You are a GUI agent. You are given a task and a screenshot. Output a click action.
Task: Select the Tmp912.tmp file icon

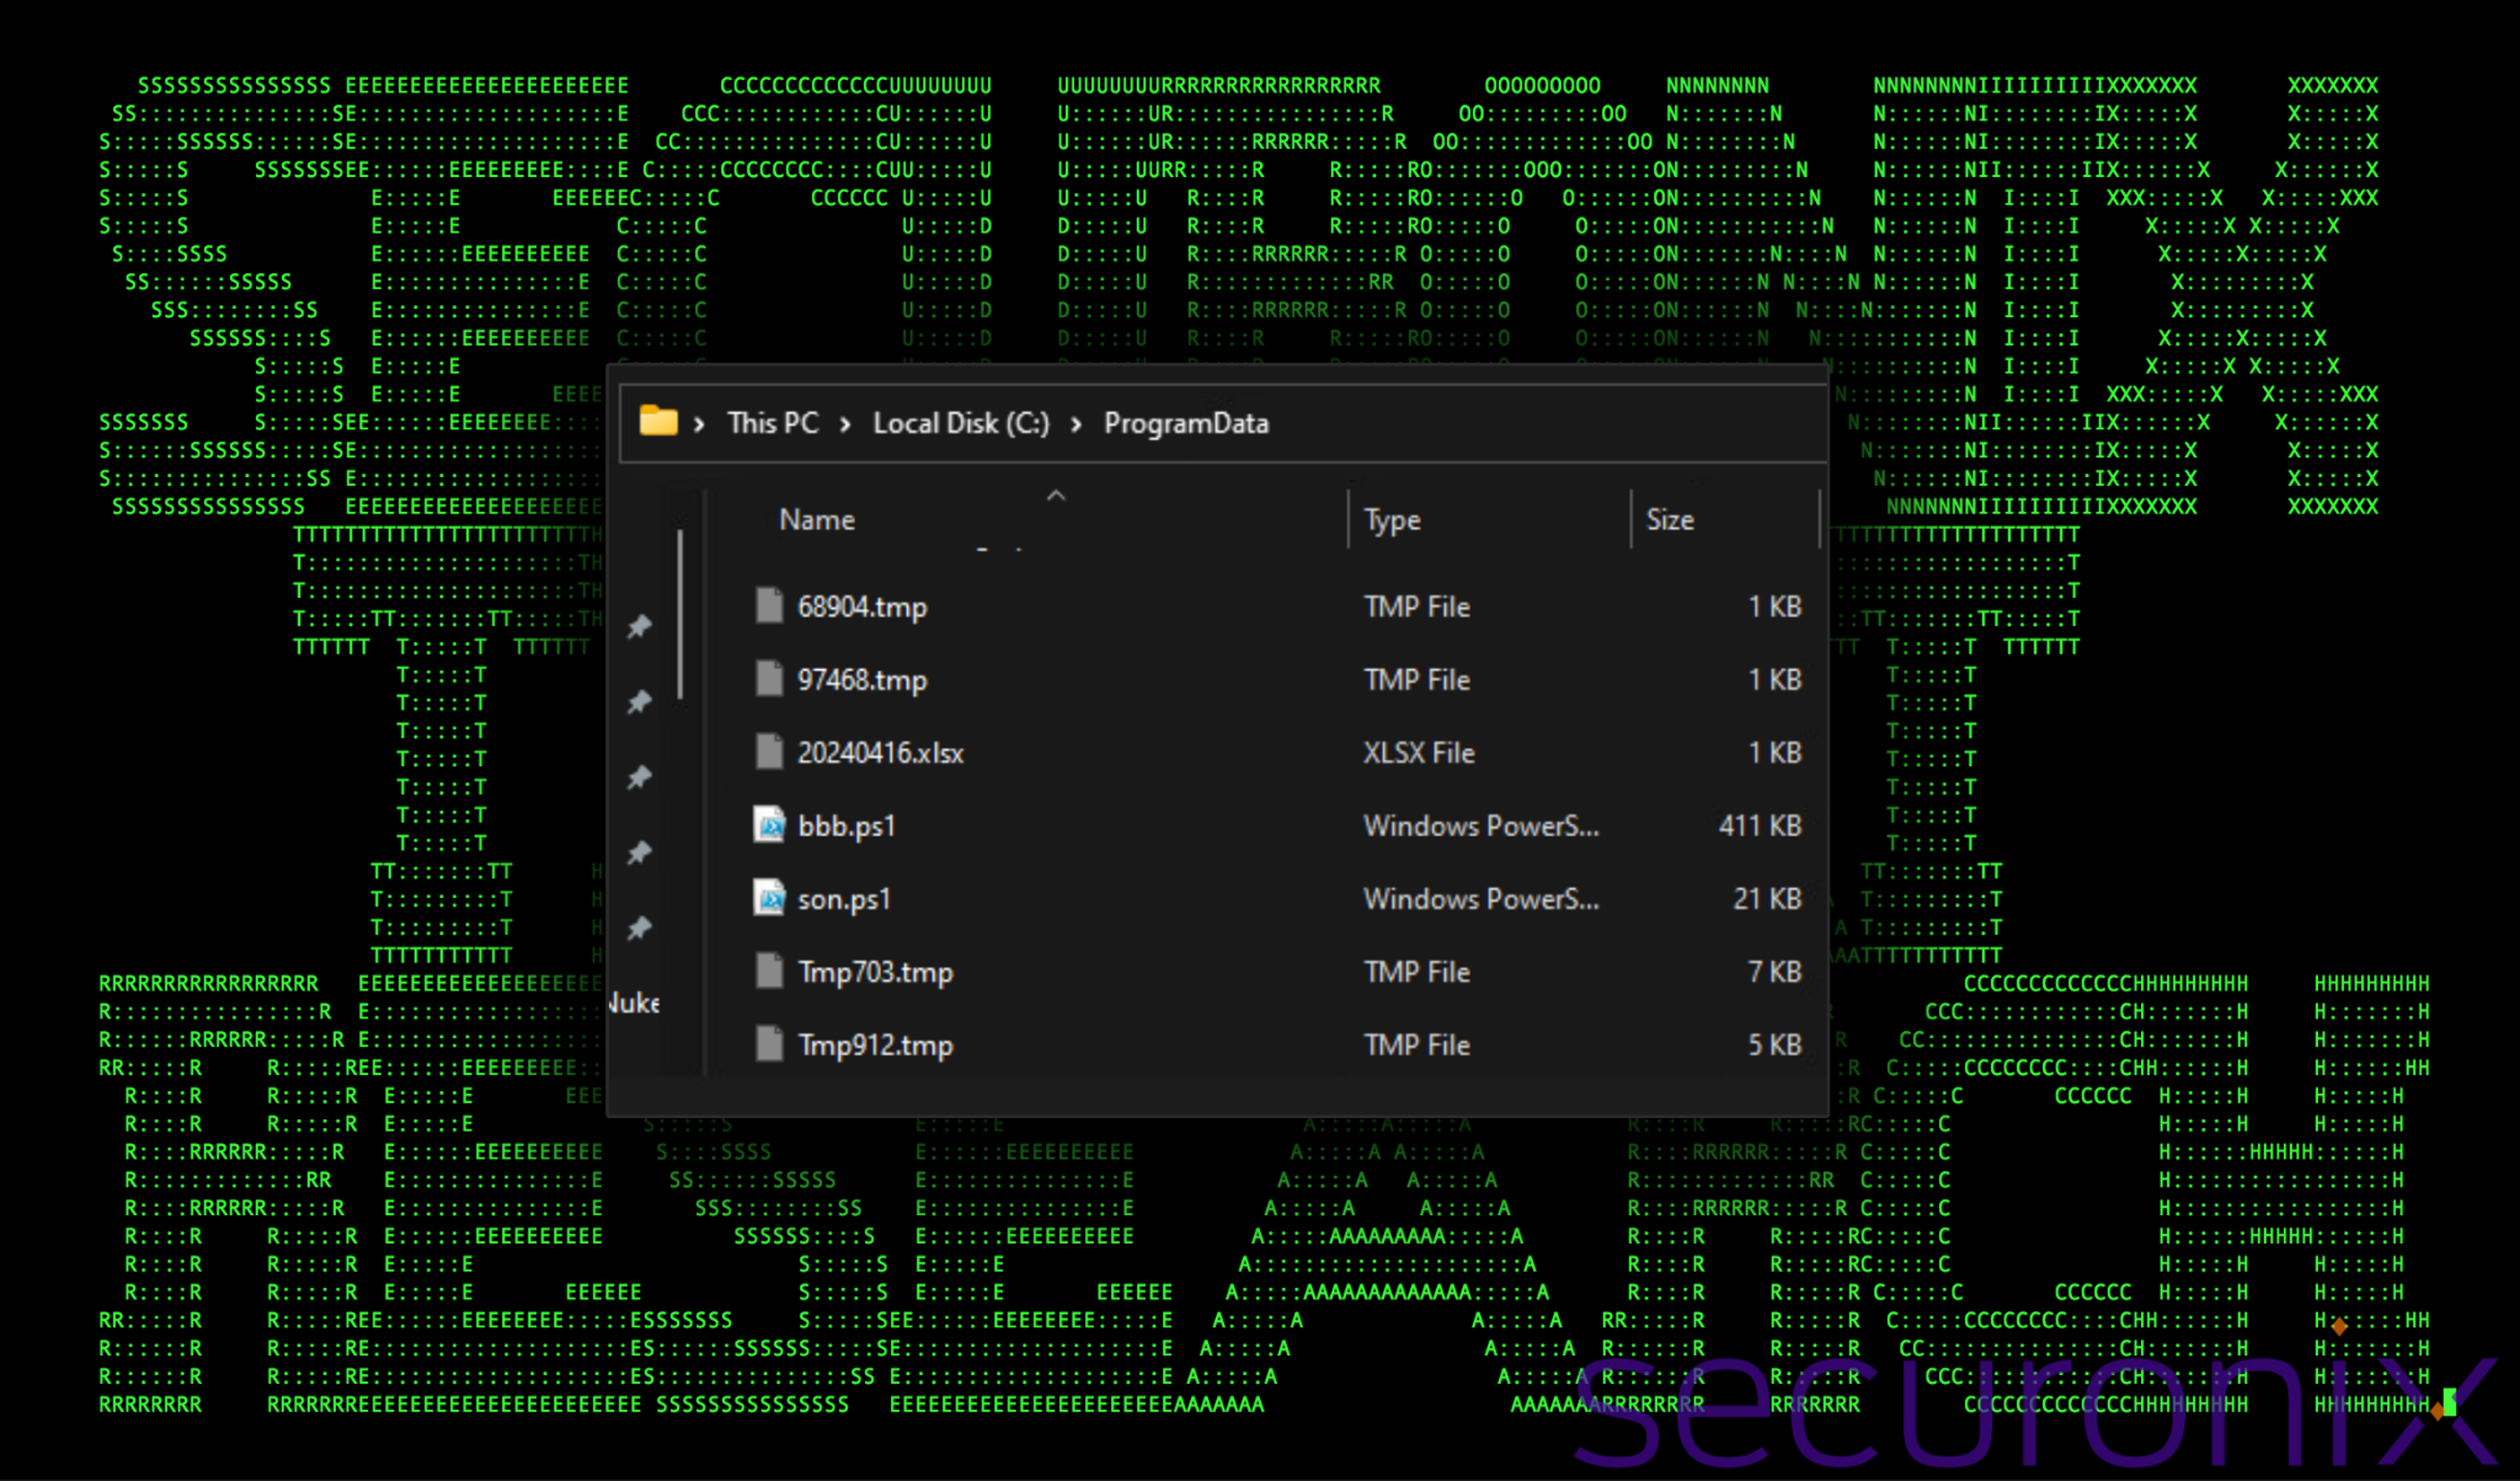[769, 1044]
